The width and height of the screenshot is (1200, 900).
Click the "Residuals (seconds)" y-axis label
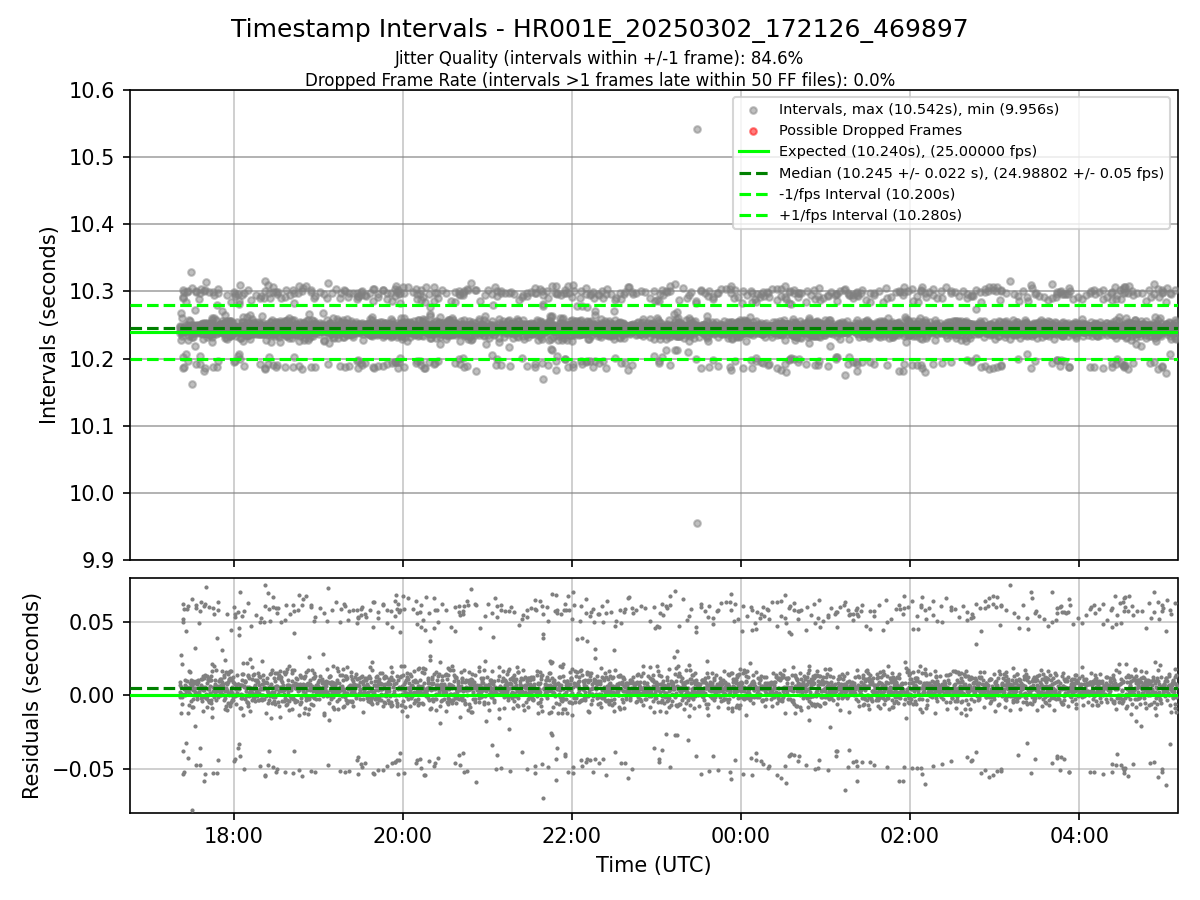coord(31,696)
